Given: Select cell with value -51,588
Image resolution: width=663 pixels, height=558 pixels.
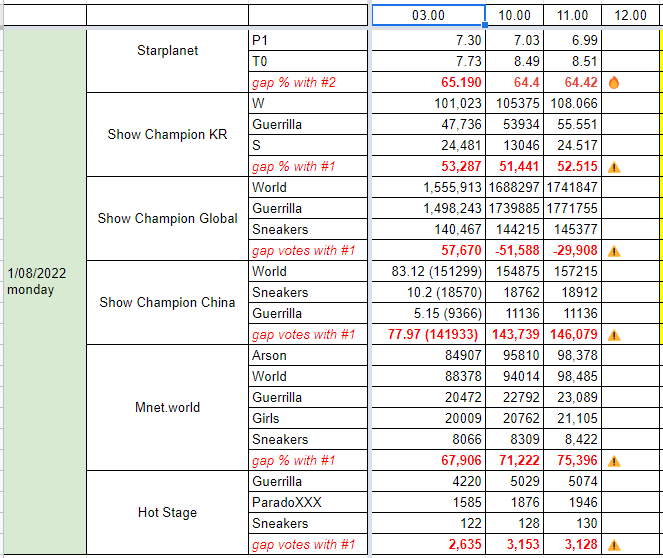Looking at the screenshot, I should click(x=514, y=250).
